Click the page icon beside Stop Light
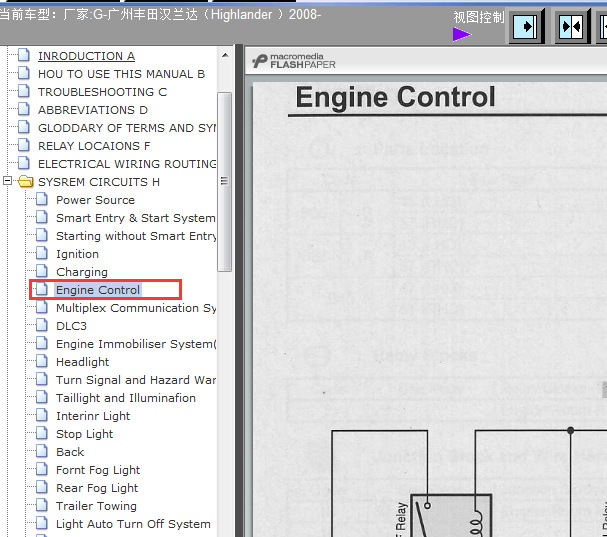Image resolution: width=607 pixels, height=537 pixels. pyautogui.click(x=42, y=433)
